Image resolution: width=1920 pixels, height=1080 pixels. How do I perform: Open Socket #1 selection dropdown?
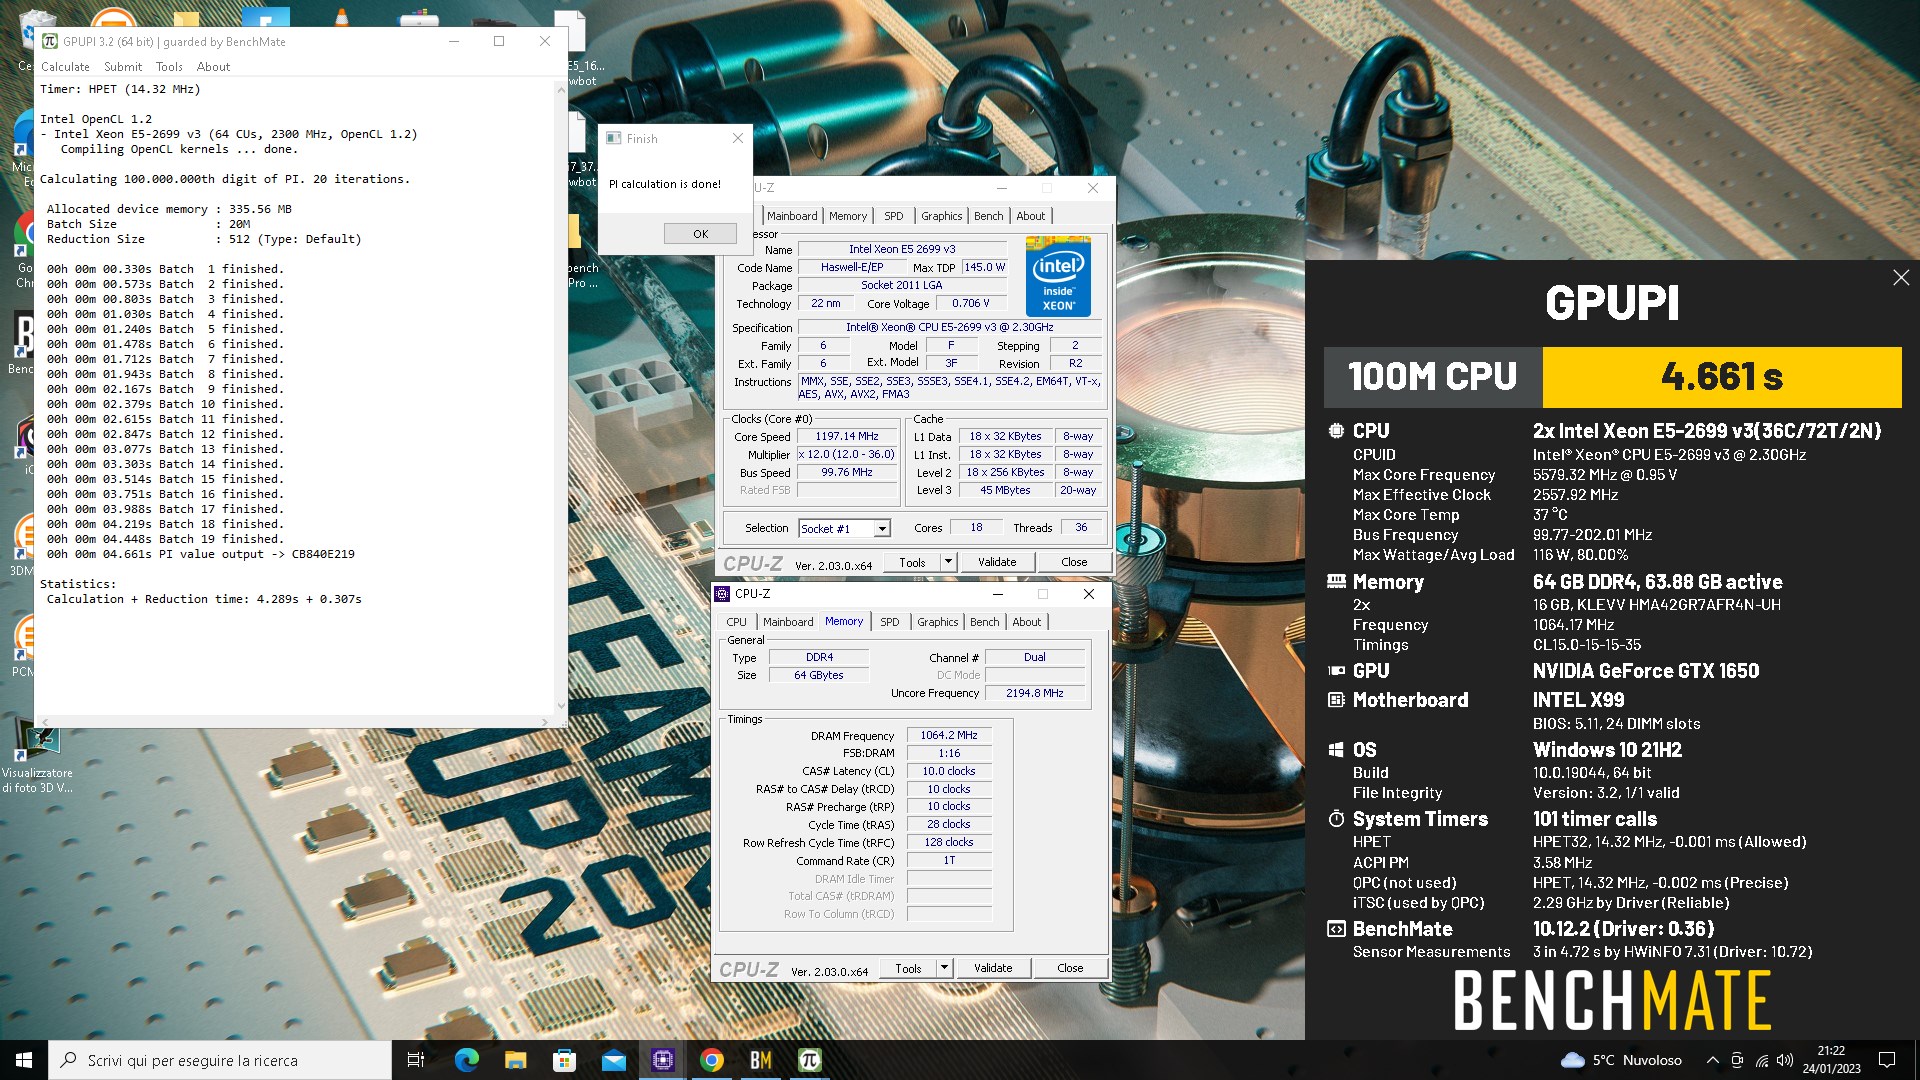[882, 529]
